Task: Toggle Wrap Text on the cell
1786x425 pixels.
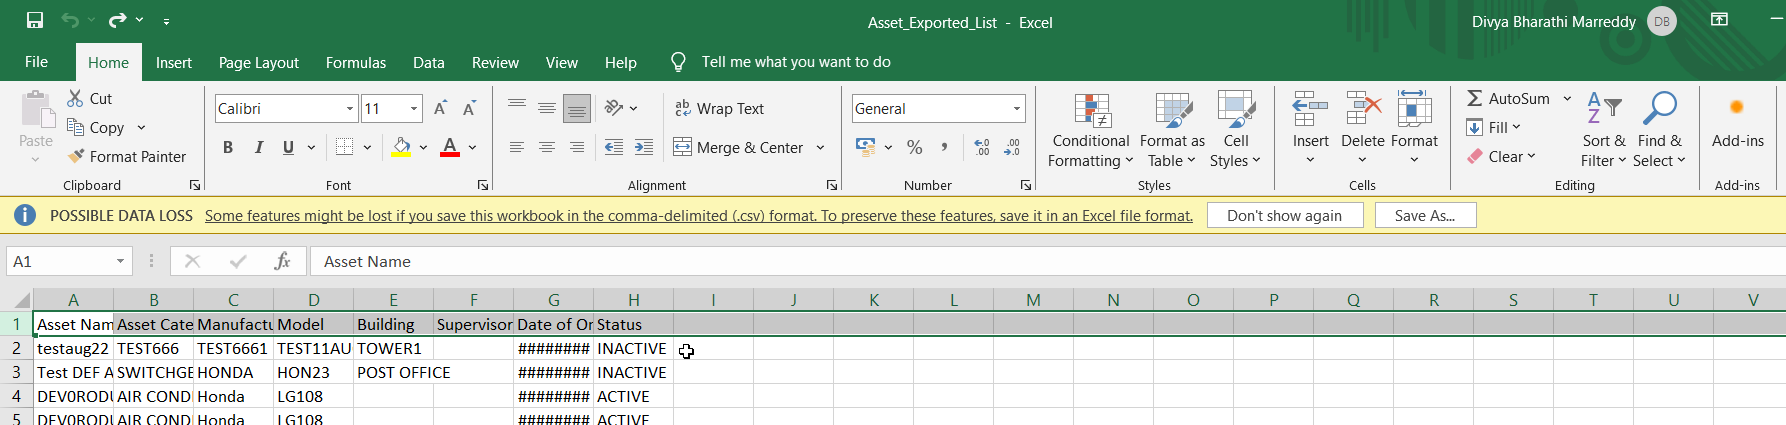Action: pyautogui.click(x=720, y=108)
